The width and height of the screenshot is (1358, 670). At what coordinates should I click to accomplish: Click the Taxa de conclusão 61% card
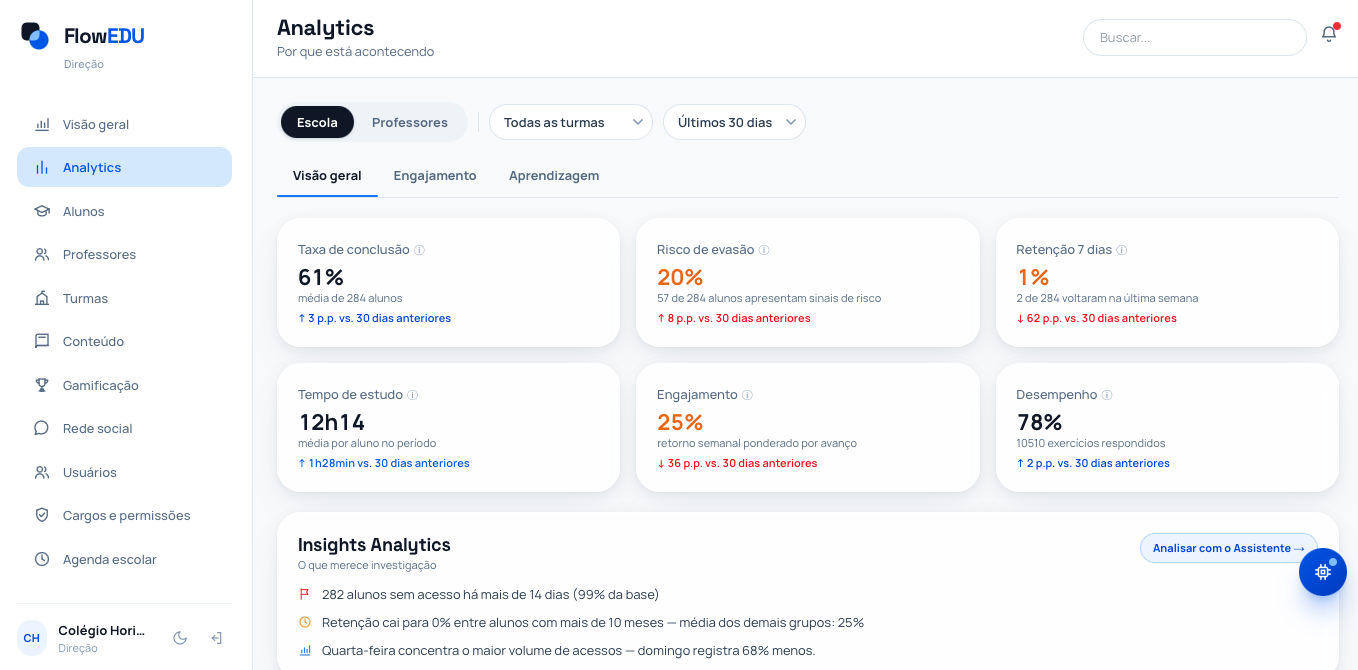(x=448, y=283)
